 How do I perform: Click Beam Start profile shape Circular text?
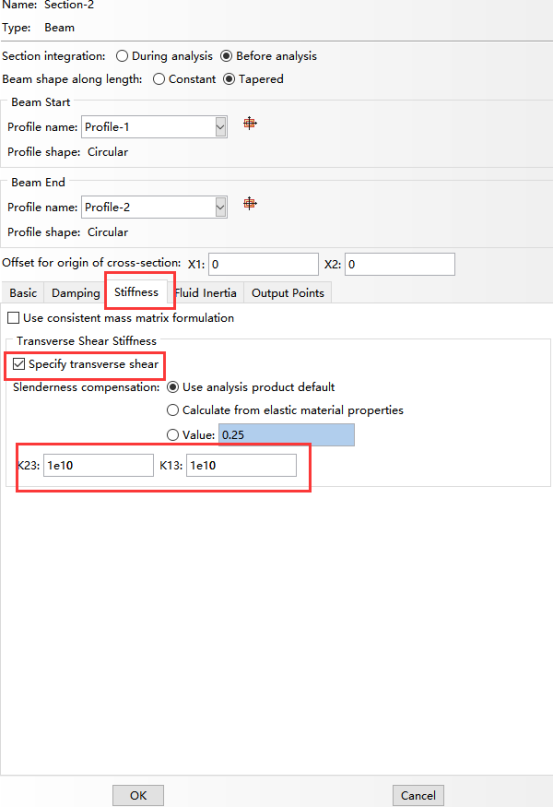108,152
